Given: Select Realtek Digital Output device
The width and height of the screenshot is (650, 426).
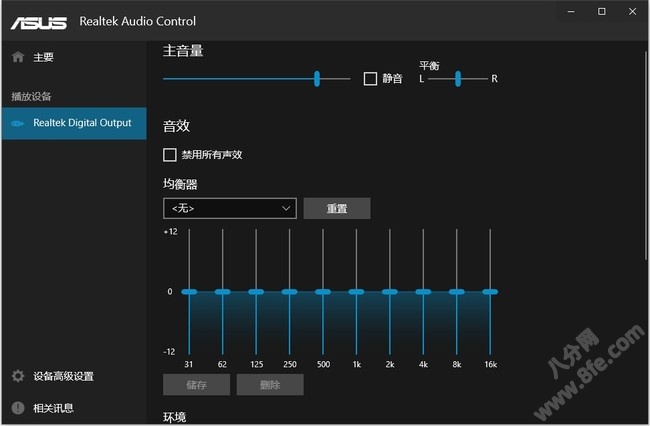Looking at the screenshot, I should point(74,123).
